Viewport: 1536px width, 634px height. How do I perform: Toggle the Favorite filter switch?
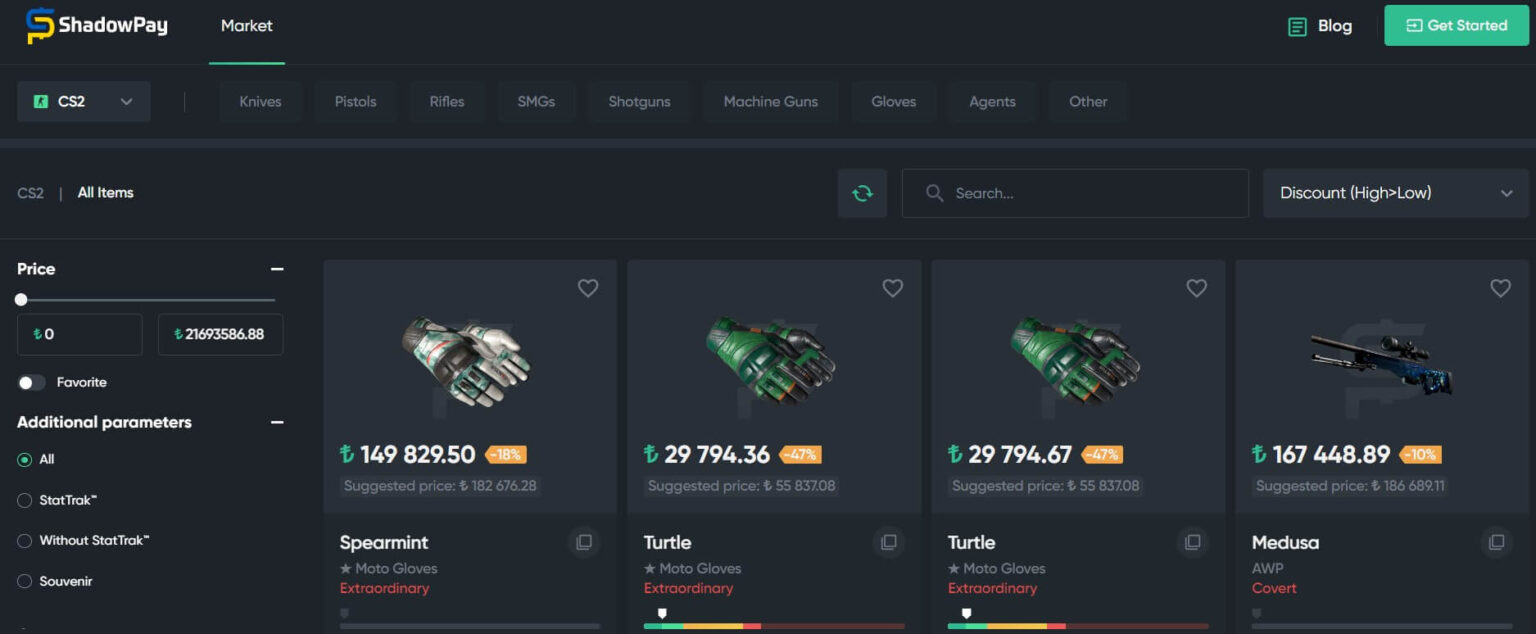pyautogui.click(x=32, y=382)
